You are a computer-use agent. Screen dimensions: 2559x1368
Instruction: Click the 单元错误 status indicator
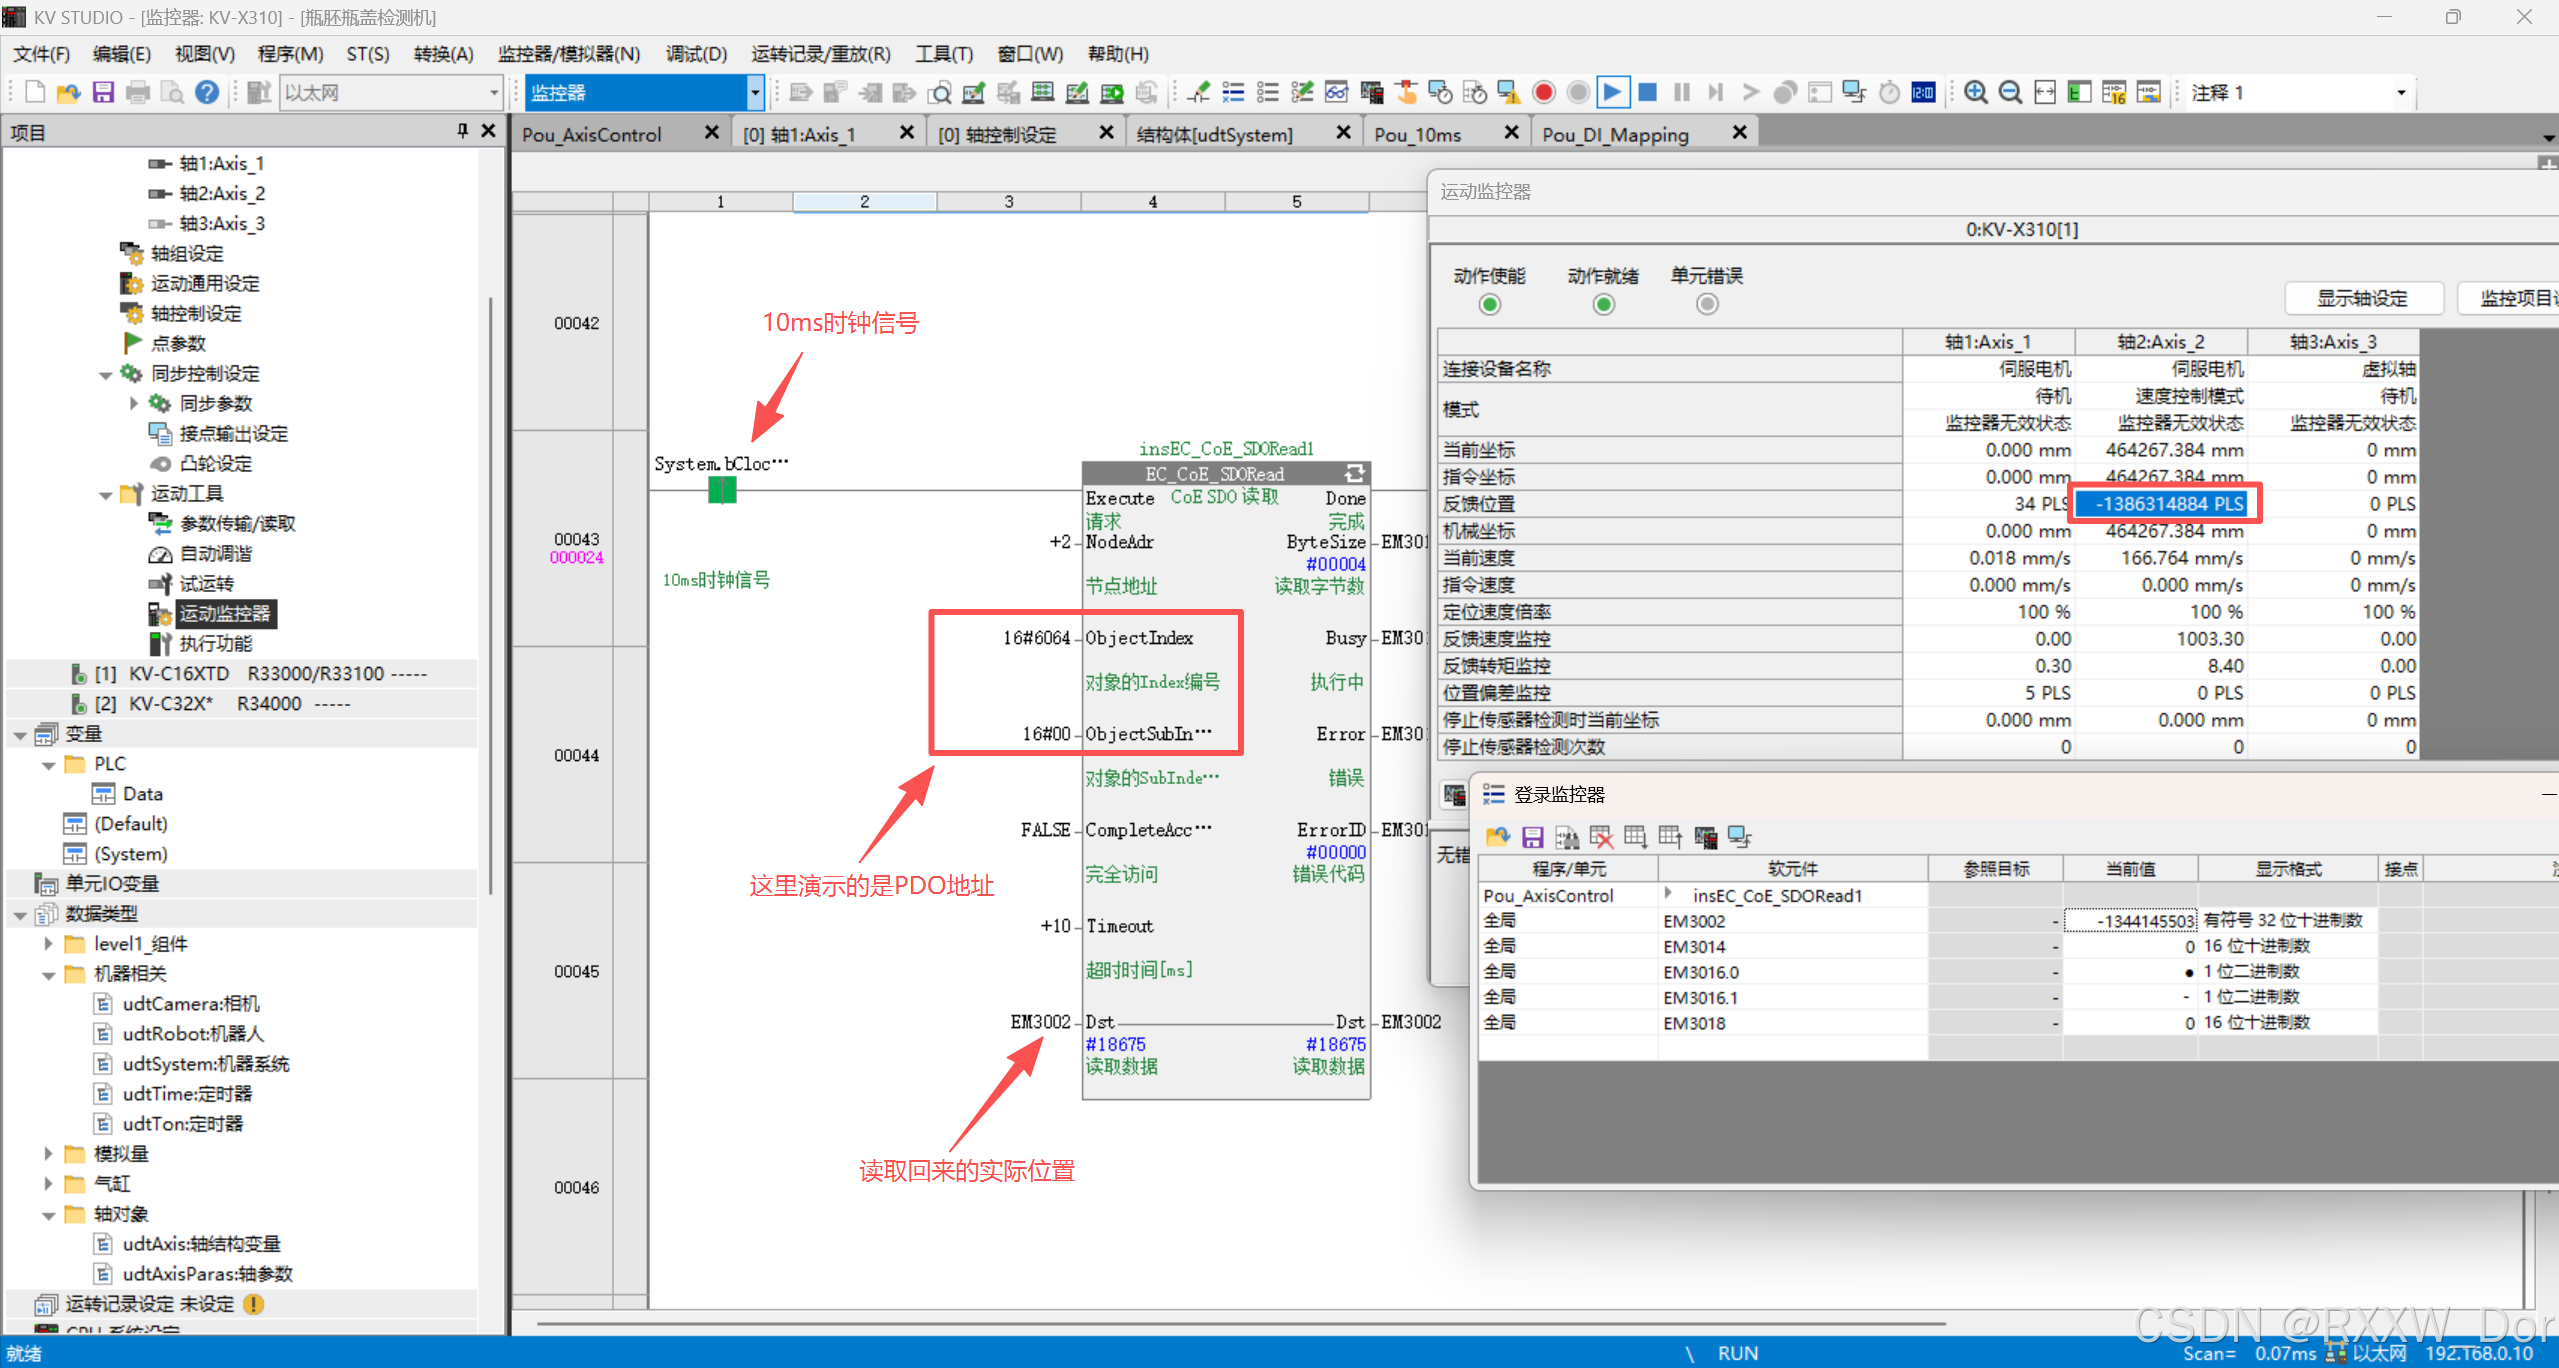[x=1707, y=304]
